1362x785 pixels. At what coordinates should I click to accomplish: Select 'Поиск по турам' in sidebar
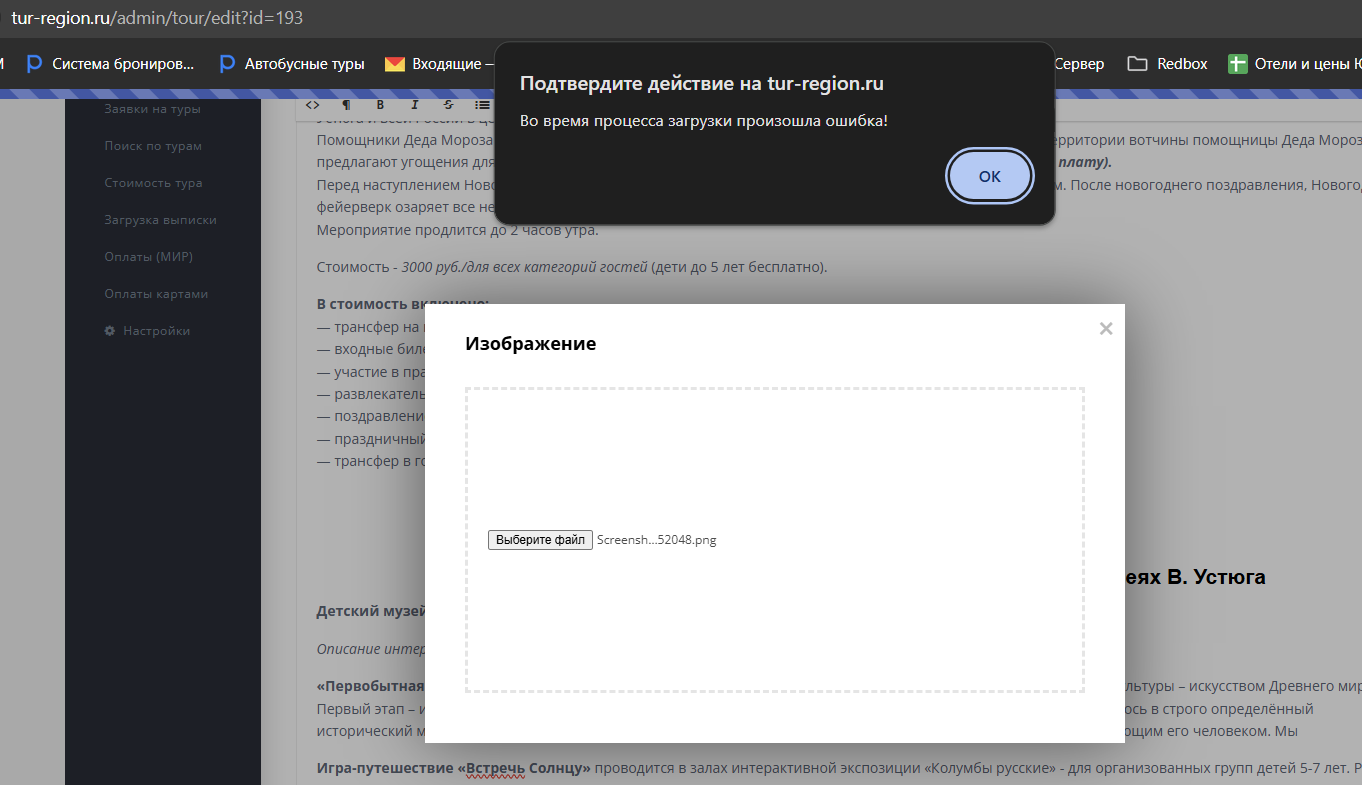pyautogui.click(x=153, y=146)
